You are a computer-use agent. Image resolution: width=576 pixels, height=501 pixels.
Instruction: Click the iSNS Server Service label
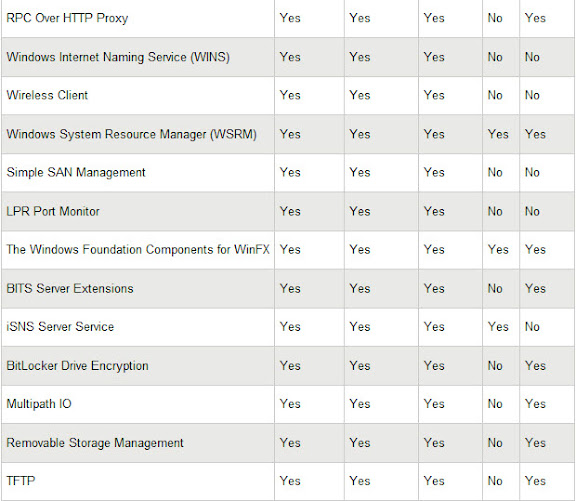pos(60,327)
